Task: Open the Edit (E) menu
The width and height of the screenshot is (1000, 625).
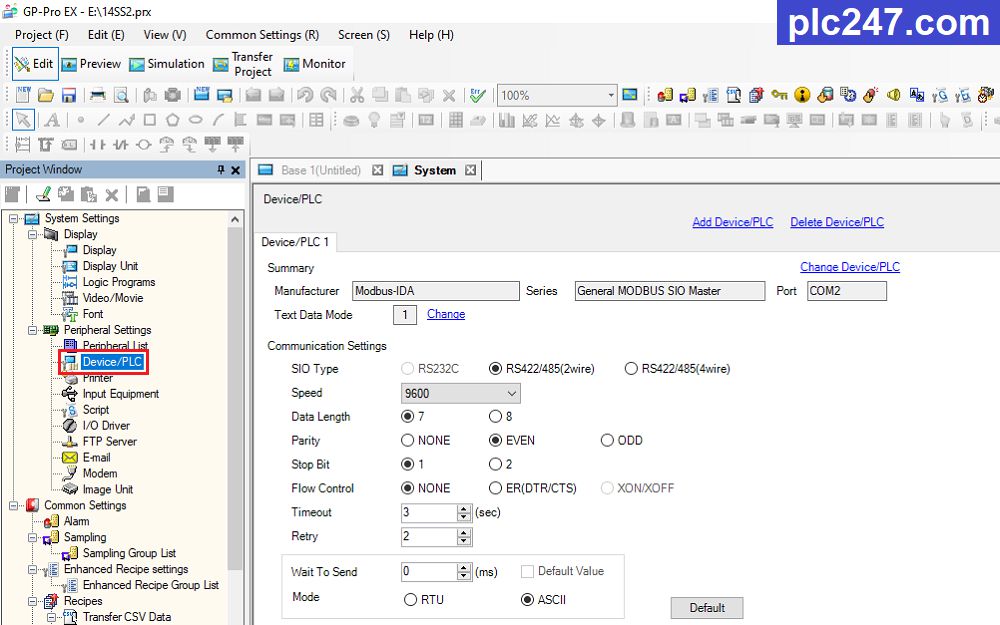Action: pos(106,35)
